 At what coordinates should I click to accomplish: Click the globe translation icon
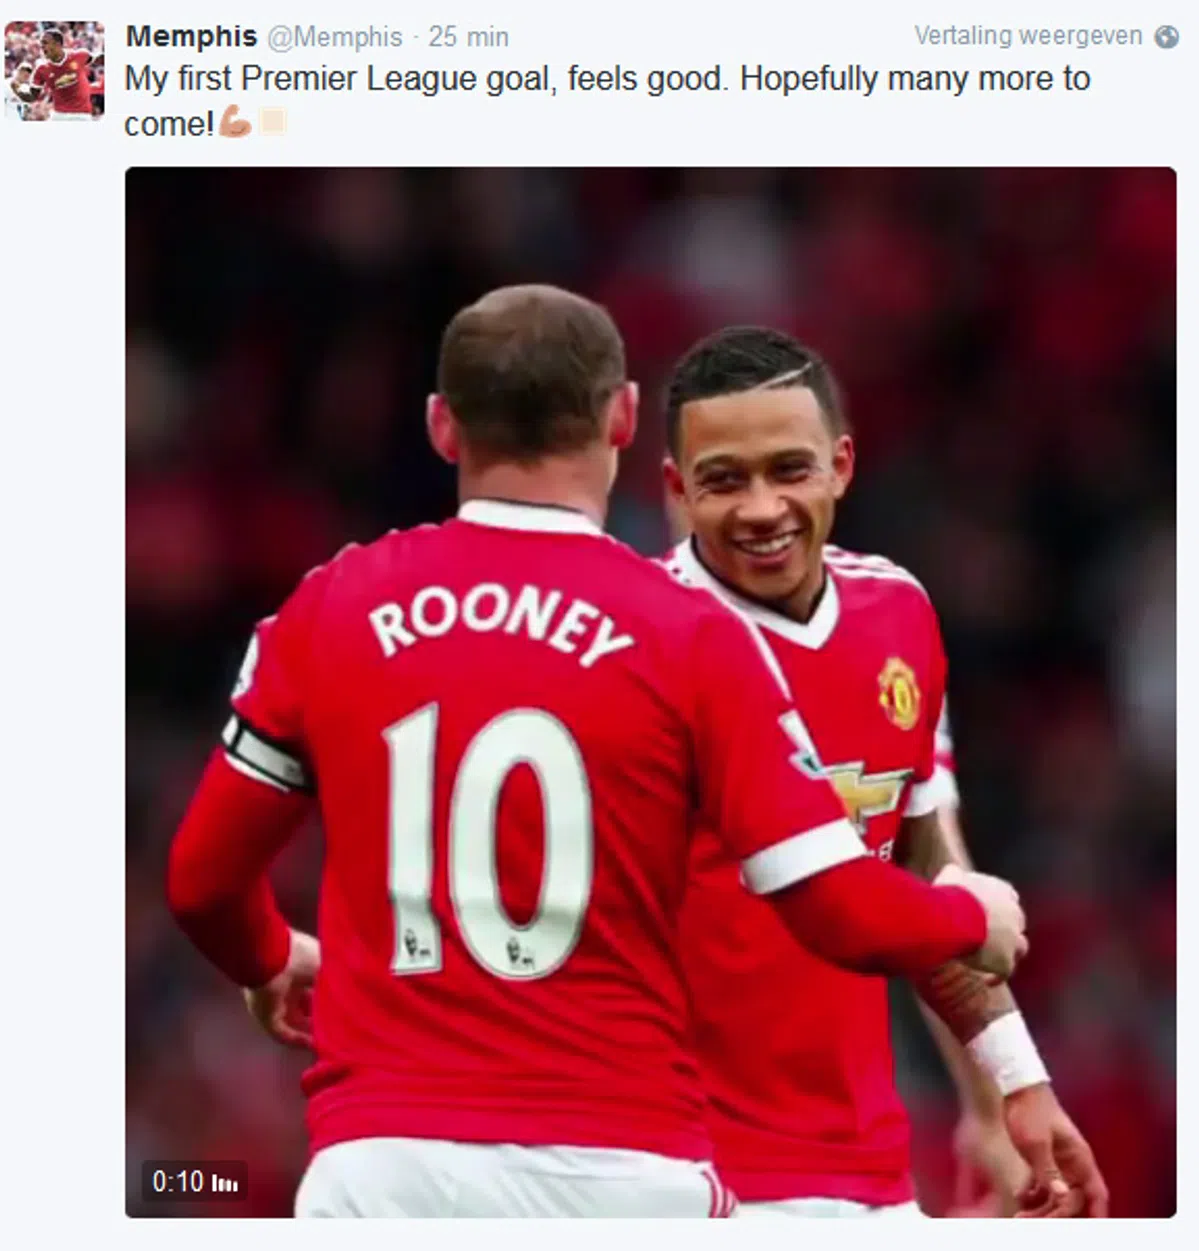point(1166,37)
